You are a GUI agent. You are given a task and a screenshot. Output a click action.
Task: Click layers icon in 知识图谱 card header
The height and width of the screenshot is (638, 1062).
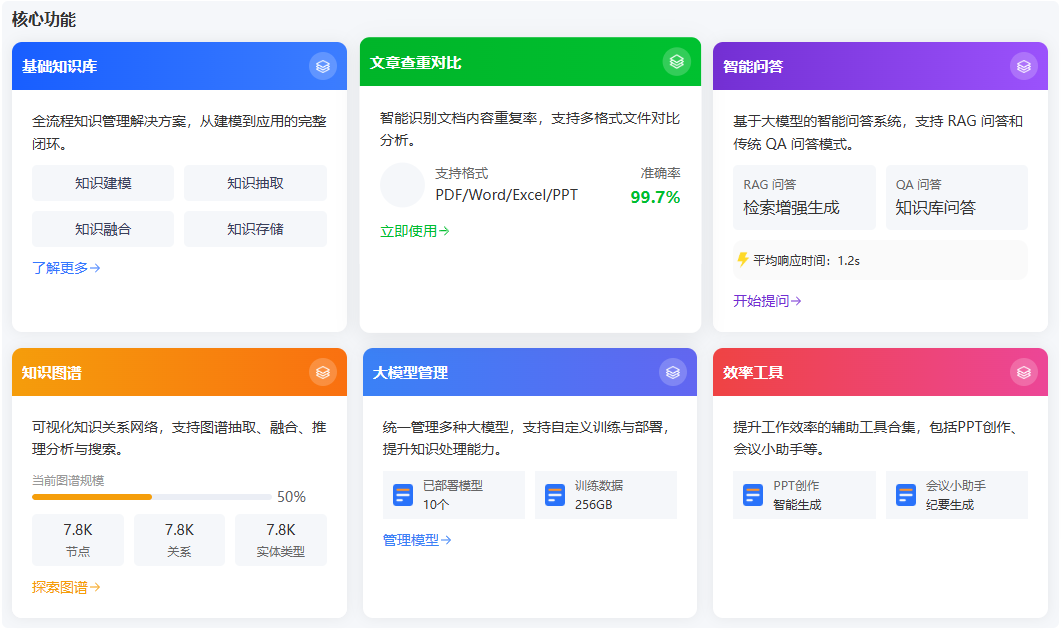323,373
